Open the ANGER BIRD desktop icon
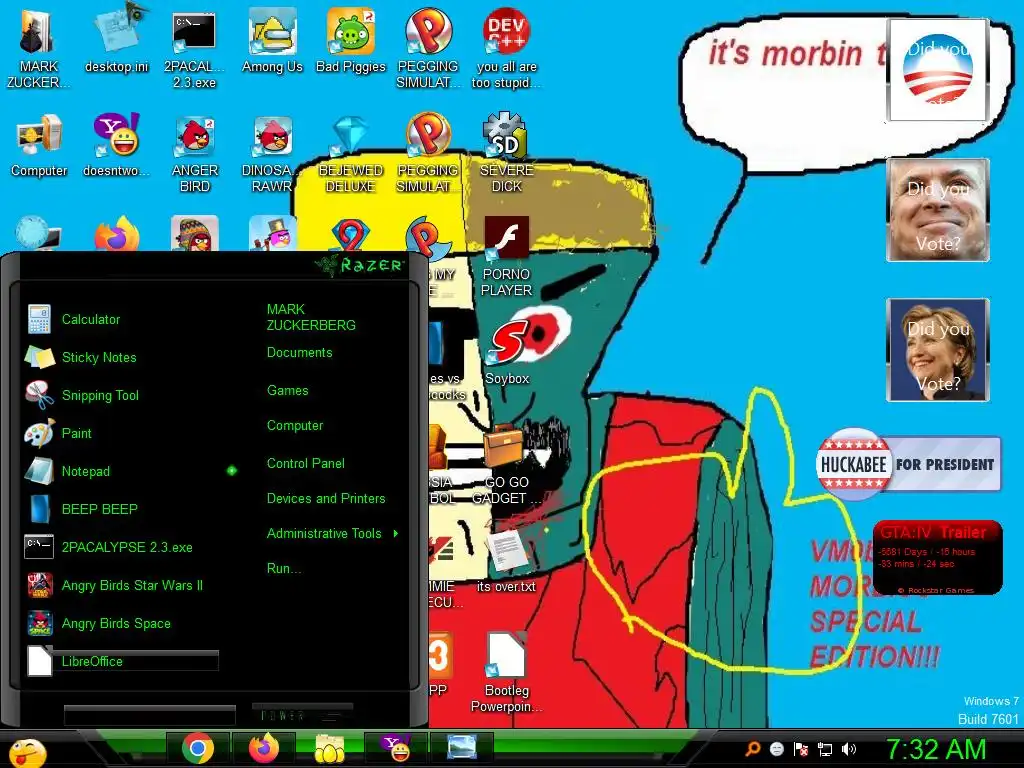Image resolution: width=1024 pixels, height=768 pixels. coord(195,153)
